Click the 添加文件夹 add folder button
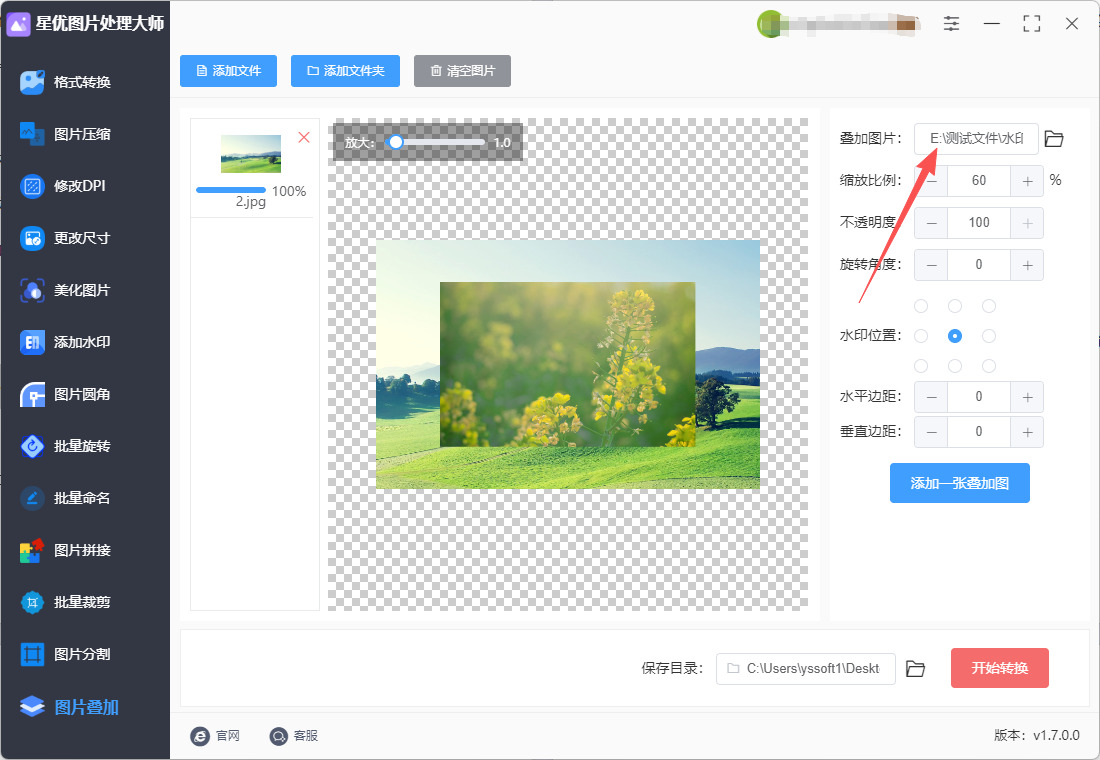This screenshot has width=1100, height=760. 345,71
